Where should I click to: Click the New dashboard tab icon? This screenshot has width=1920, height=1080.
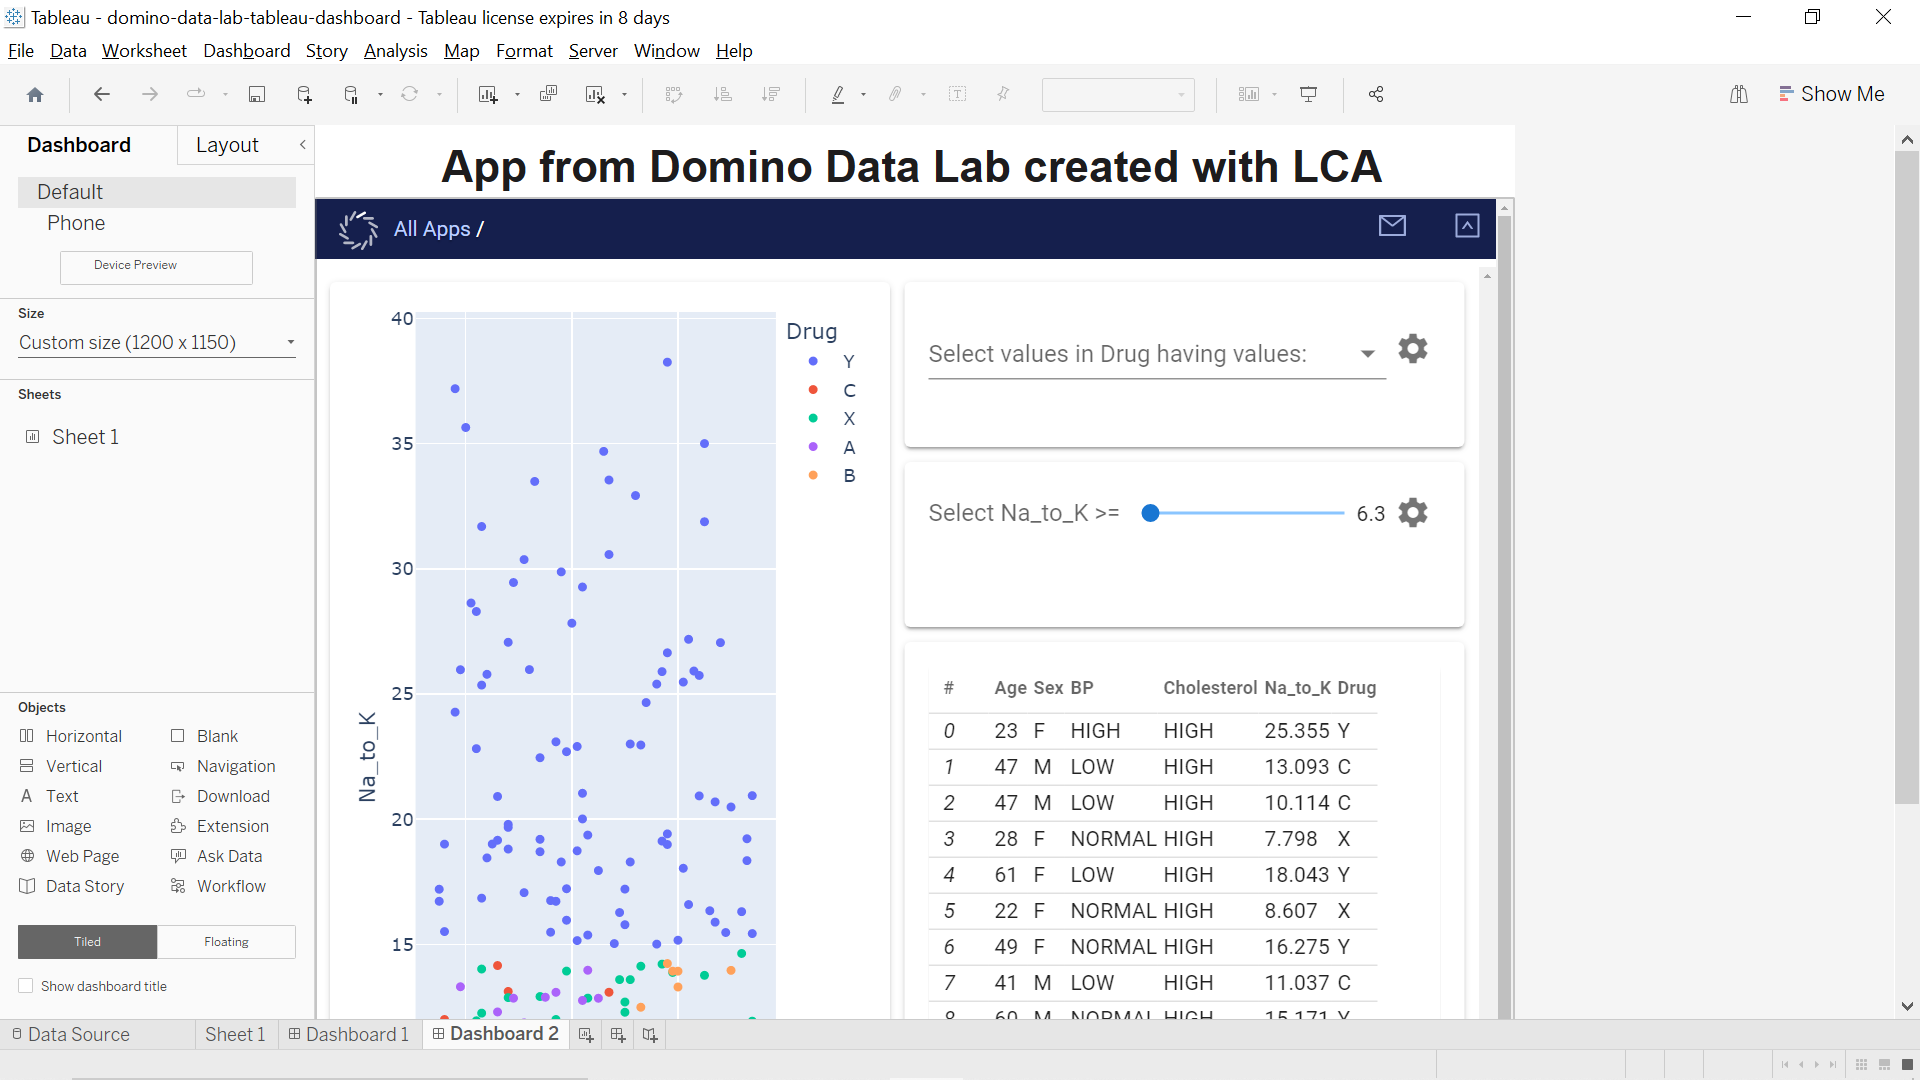[618, 1035]
